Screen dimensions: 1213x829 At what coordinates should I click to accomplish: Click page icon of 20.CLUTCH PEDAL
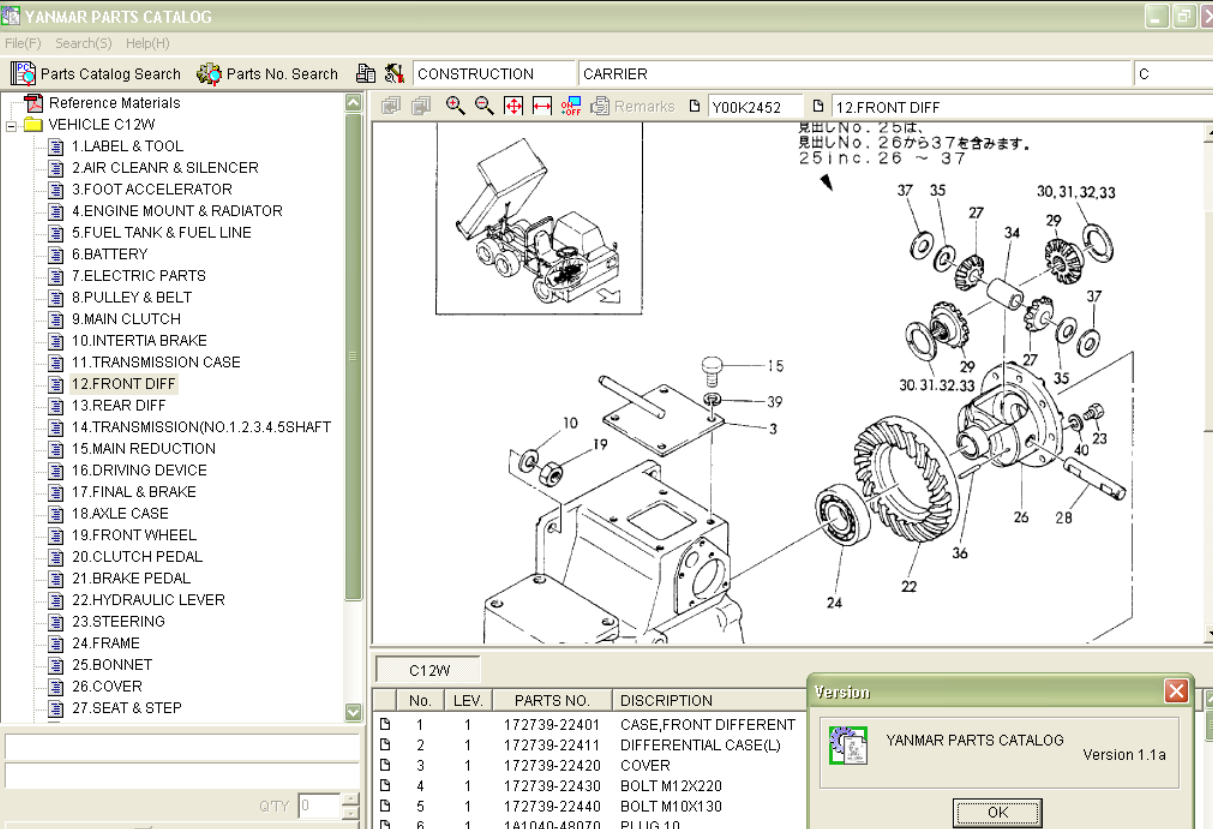coord(56,557)
